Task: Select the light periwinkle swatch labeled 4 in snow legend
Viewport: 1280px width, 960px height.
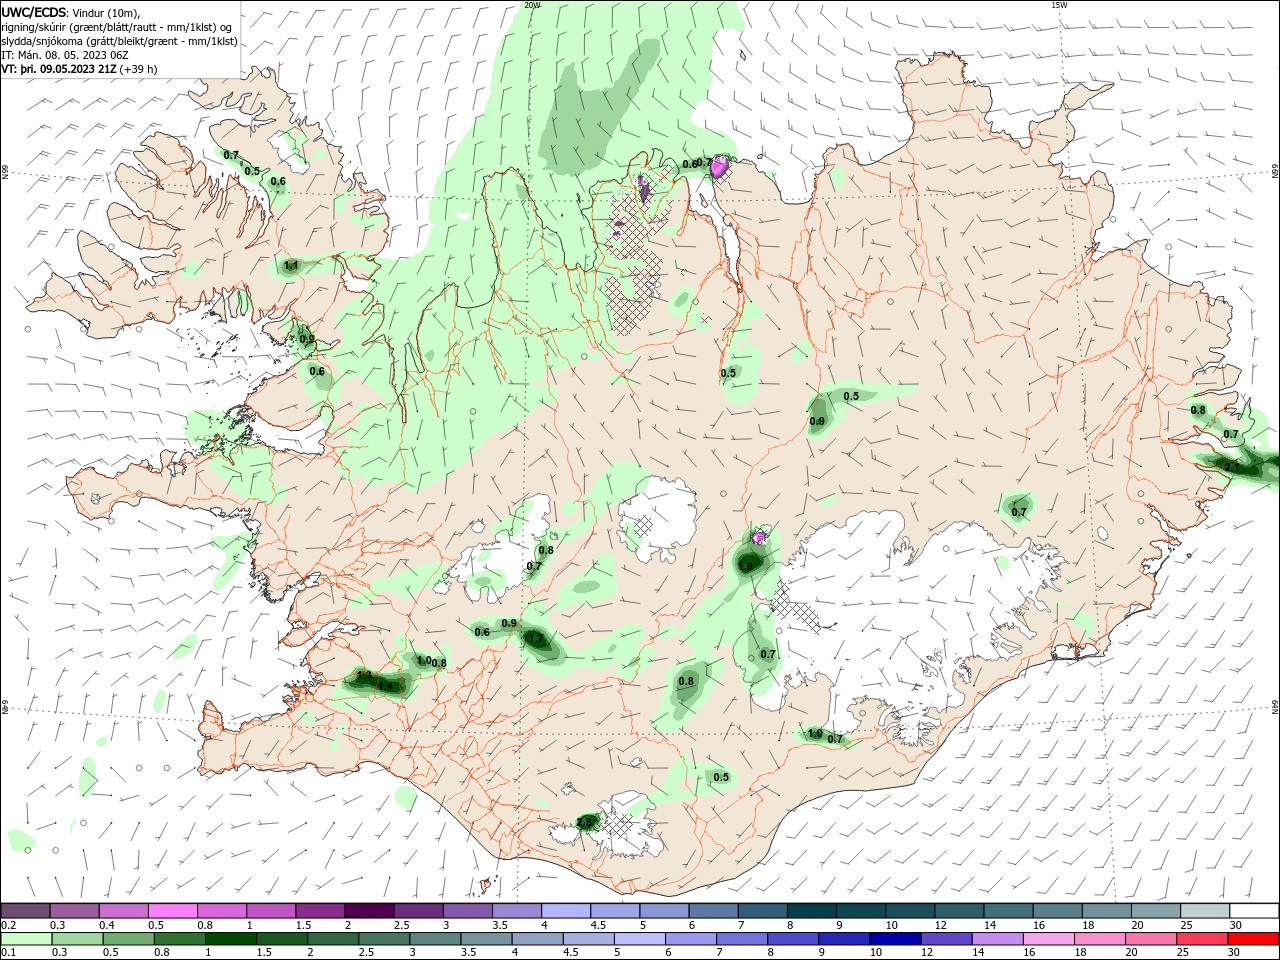Action: (566, 910)
